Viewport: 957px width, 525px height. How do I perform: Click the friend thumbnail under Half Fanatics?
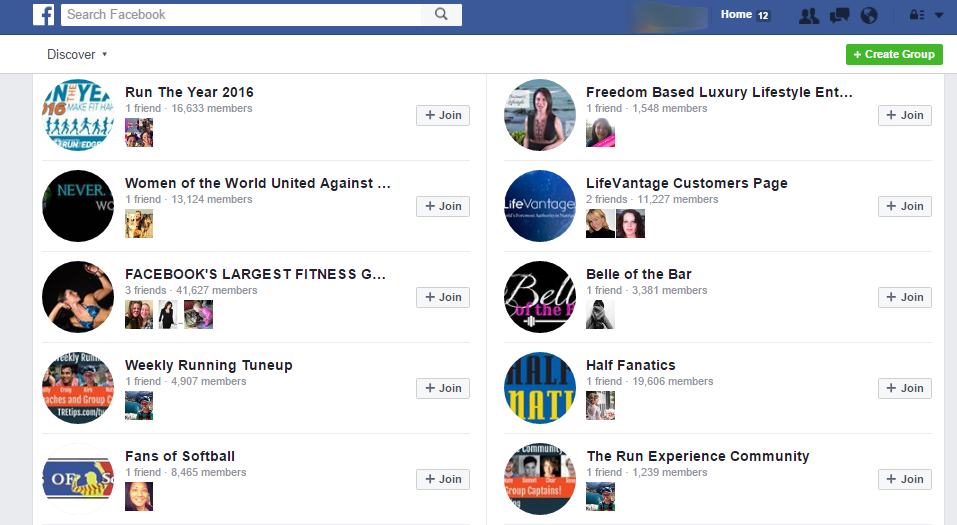pyautogui.click(x=600, y=405)
